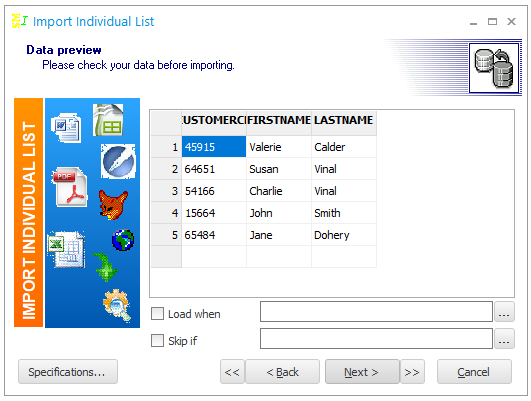Click the database import icon at top right
Image resolution: width=531 pixels, height=401 pixels.
click(x=494, y=68)
